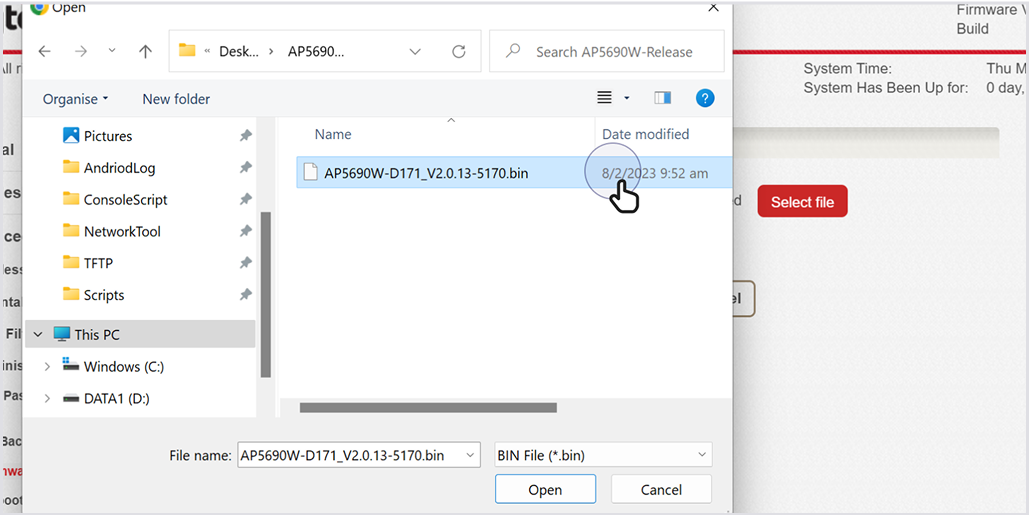Go forward using the Forward arrow
This screenshot has height=515, width=1029.
click(x=80, y=52)
